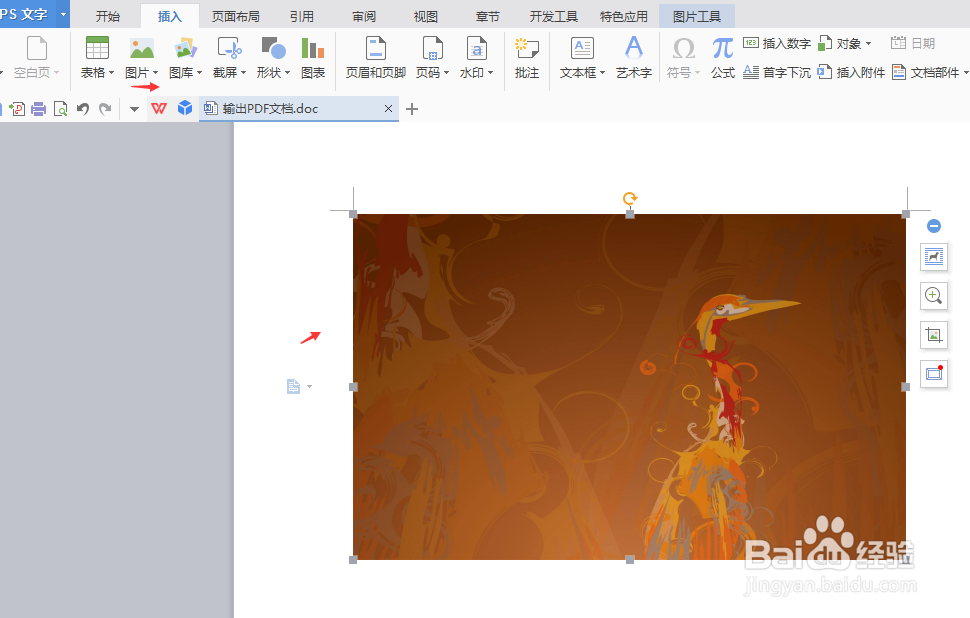Select the inserted heron image
Viewport: 970px width, 618px height.
(x=629, y=387)
